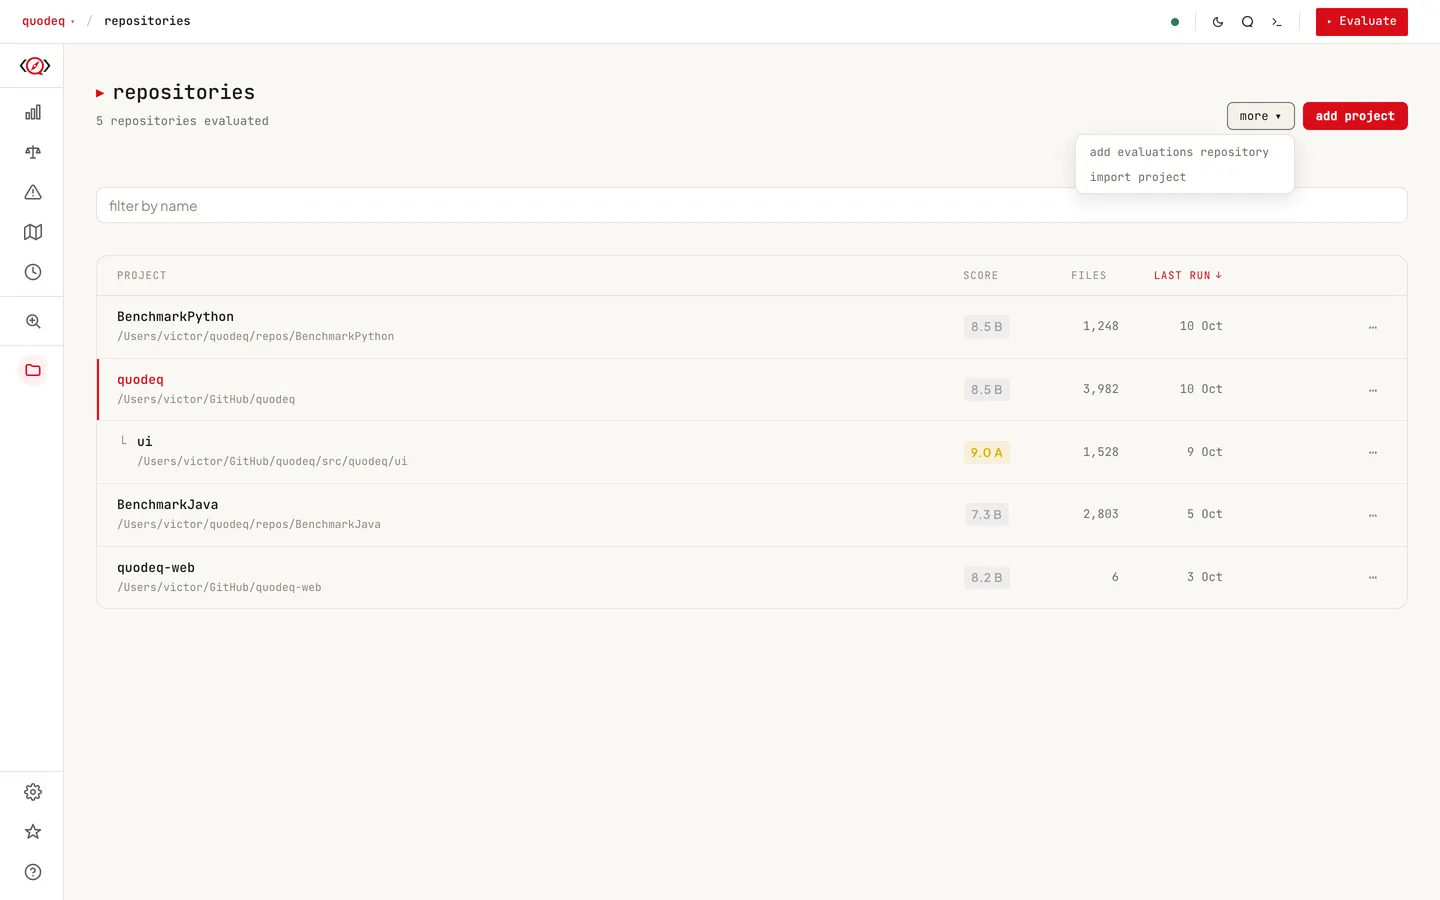Open row actions menu for quodeq
This screenshot has width=1440, height=900.
1373,390
